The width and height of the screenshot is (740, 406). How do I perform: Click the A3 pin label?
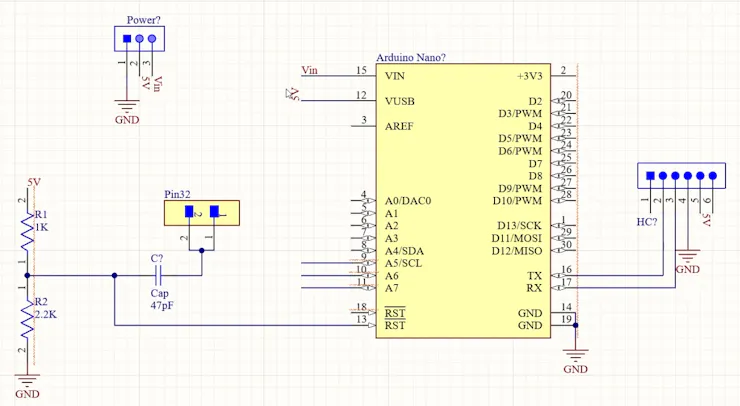pos(391,238)
